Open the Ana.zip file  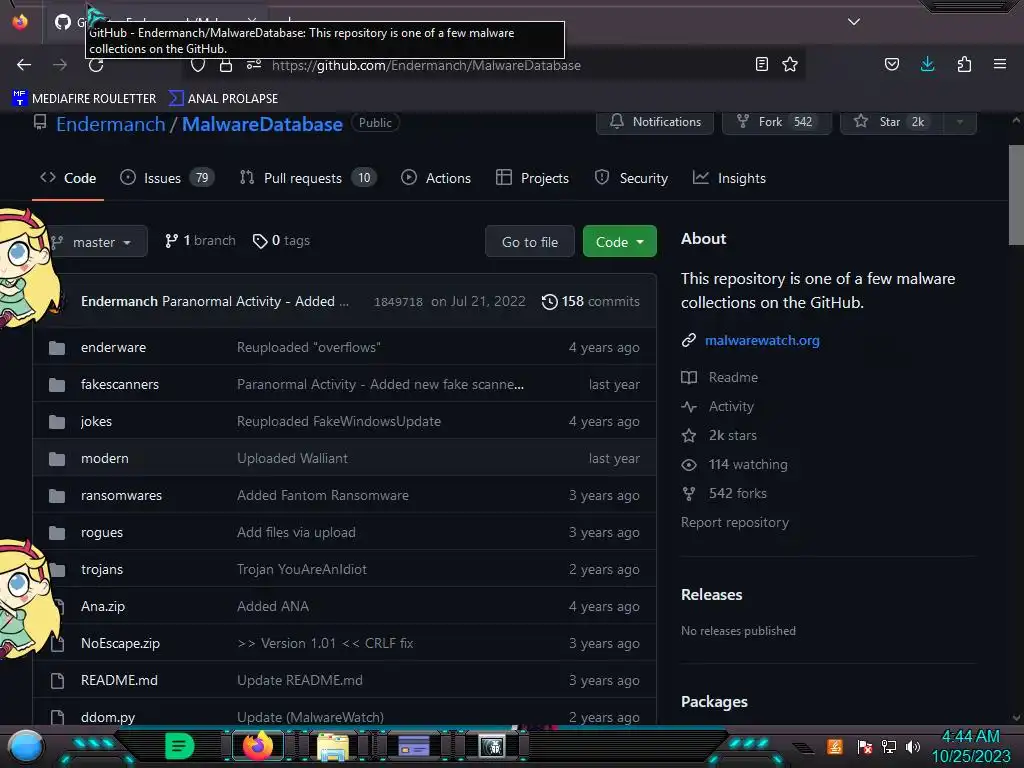click(103, 607)
